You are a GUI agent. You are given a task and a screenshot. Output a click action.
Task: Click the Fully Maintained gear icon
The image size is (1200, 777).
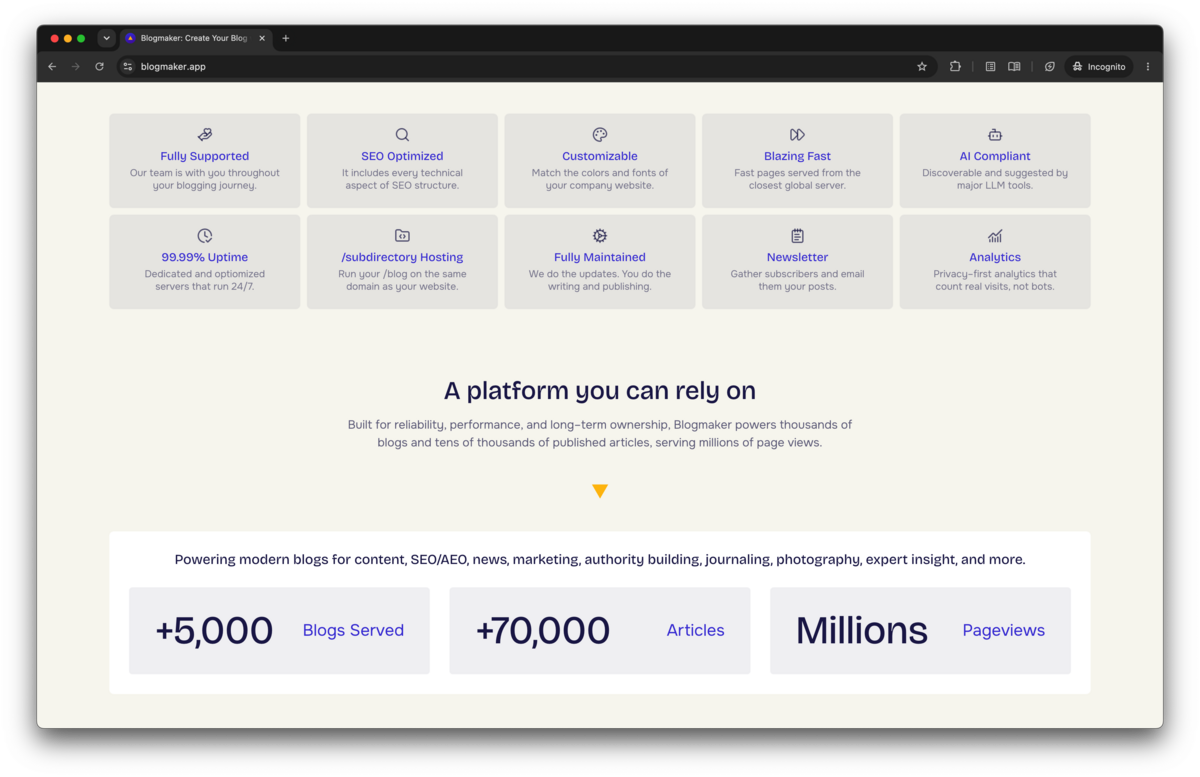coord(600,236)
